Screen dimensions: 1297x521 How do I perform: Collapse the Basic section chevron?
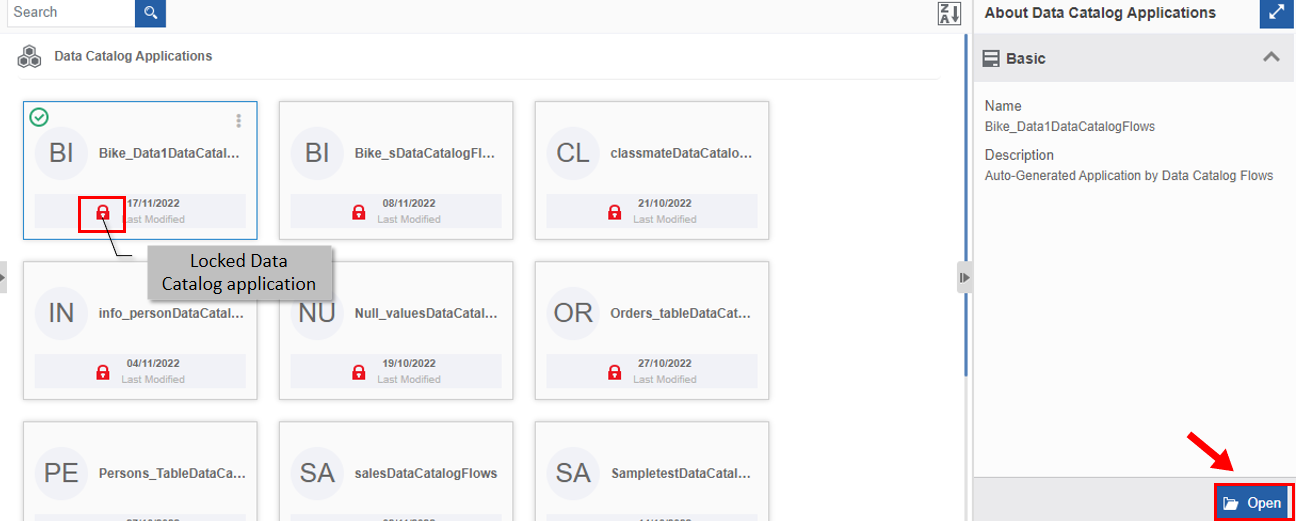(x=1271, y=57)
